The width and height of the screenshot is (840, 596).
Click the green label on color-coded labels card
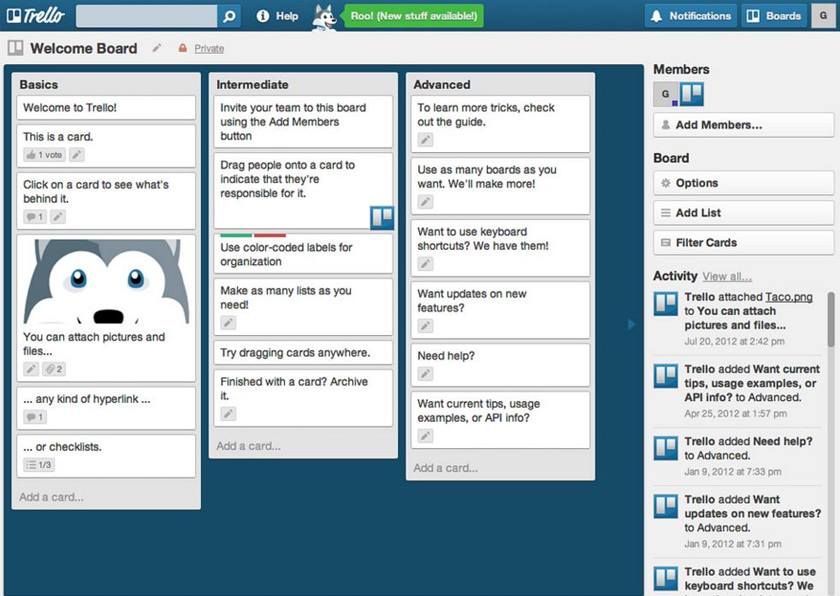pyautogui.click(x=236, y=235)
